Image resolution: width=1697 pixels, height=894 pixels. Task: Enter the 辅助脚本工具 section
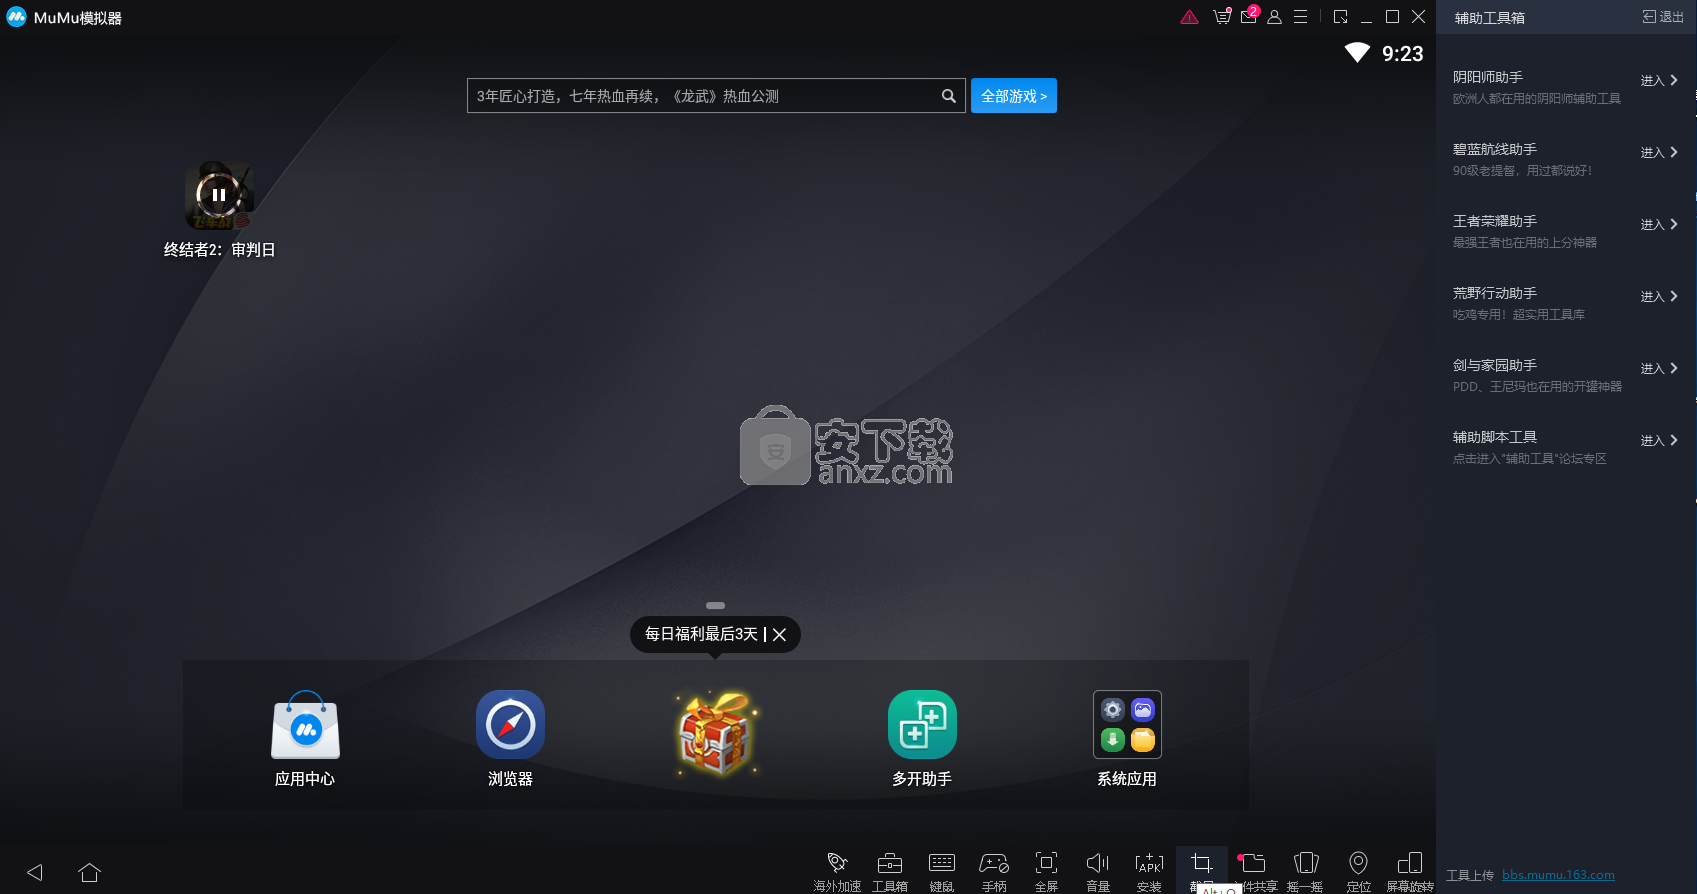coord(1660,440)
